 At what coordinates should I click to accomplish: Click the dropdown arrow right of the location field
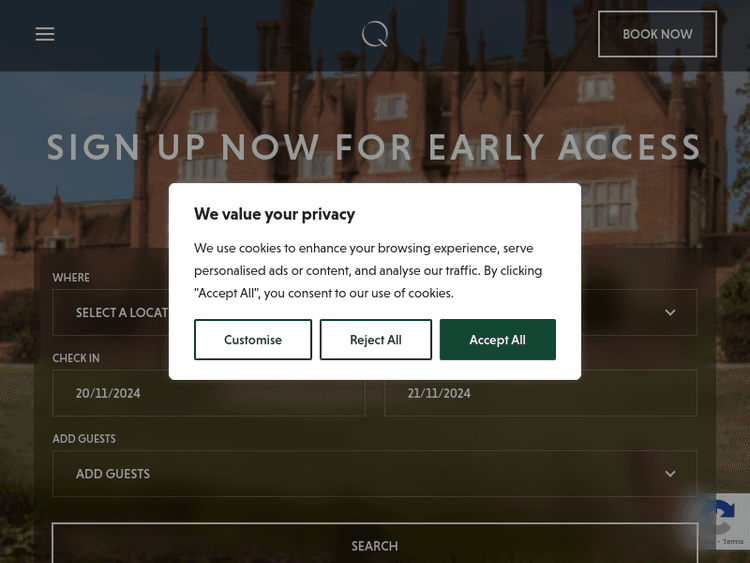coord(670,313)
